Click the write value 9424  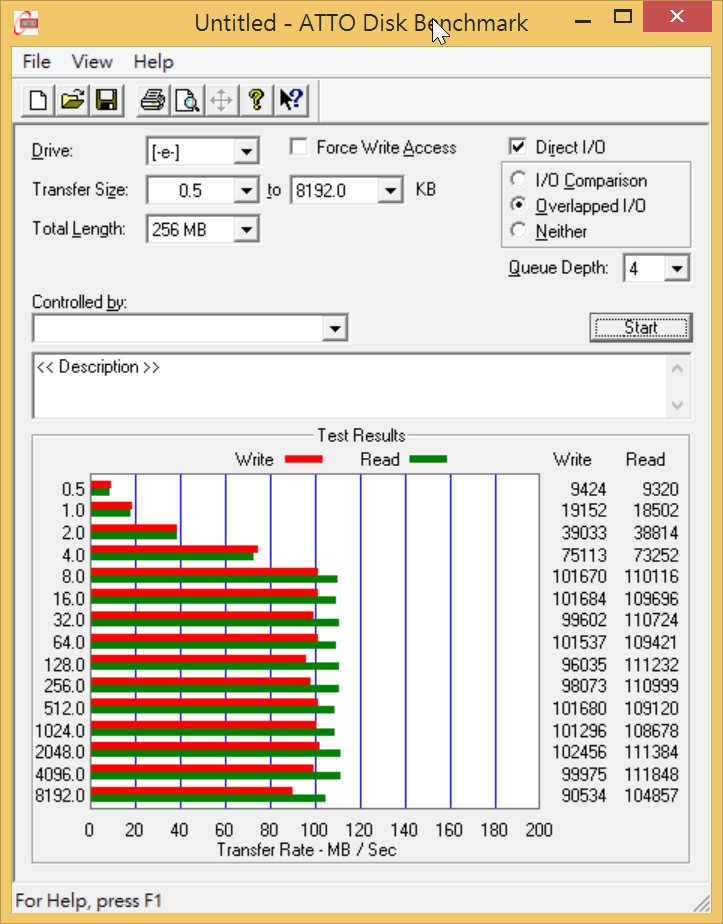click(x=587, y=489)
